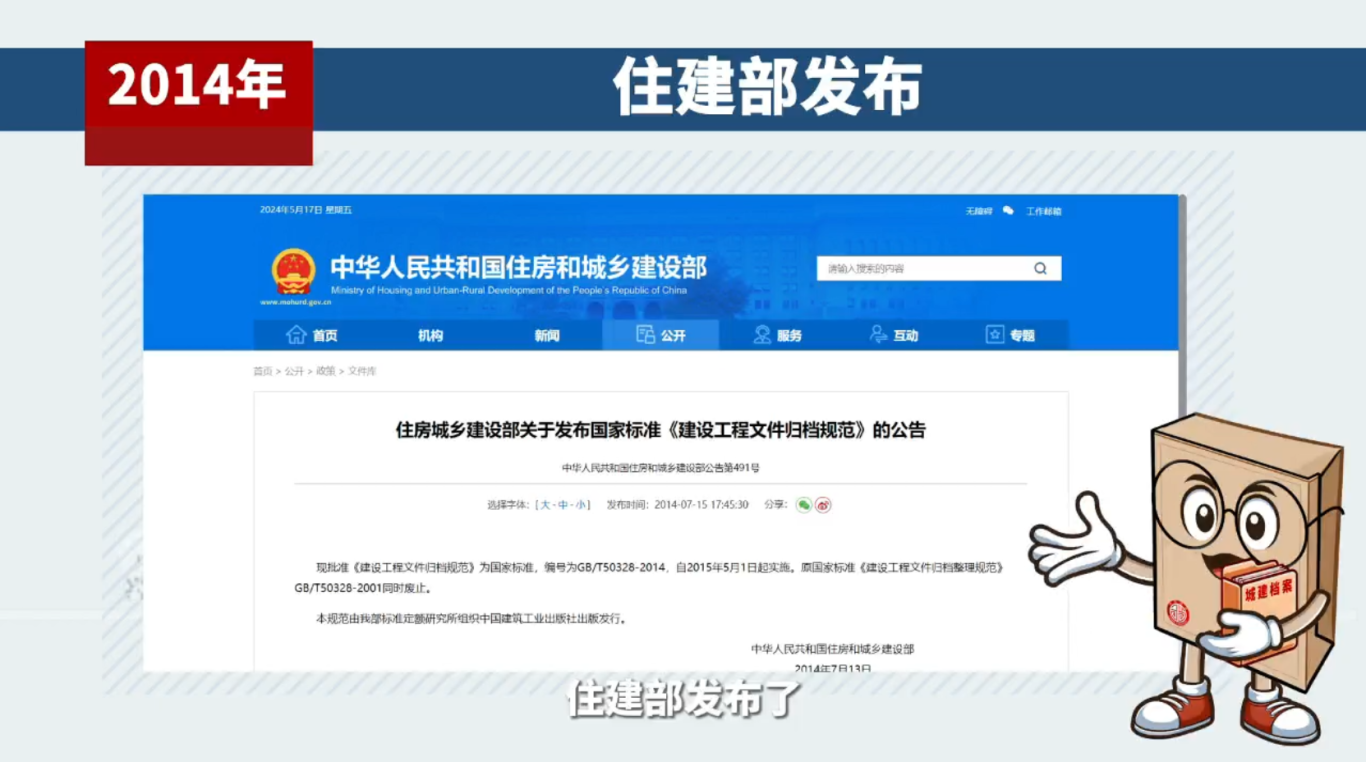Click the chat bubble icon in the top bar

coord(1008,211)
